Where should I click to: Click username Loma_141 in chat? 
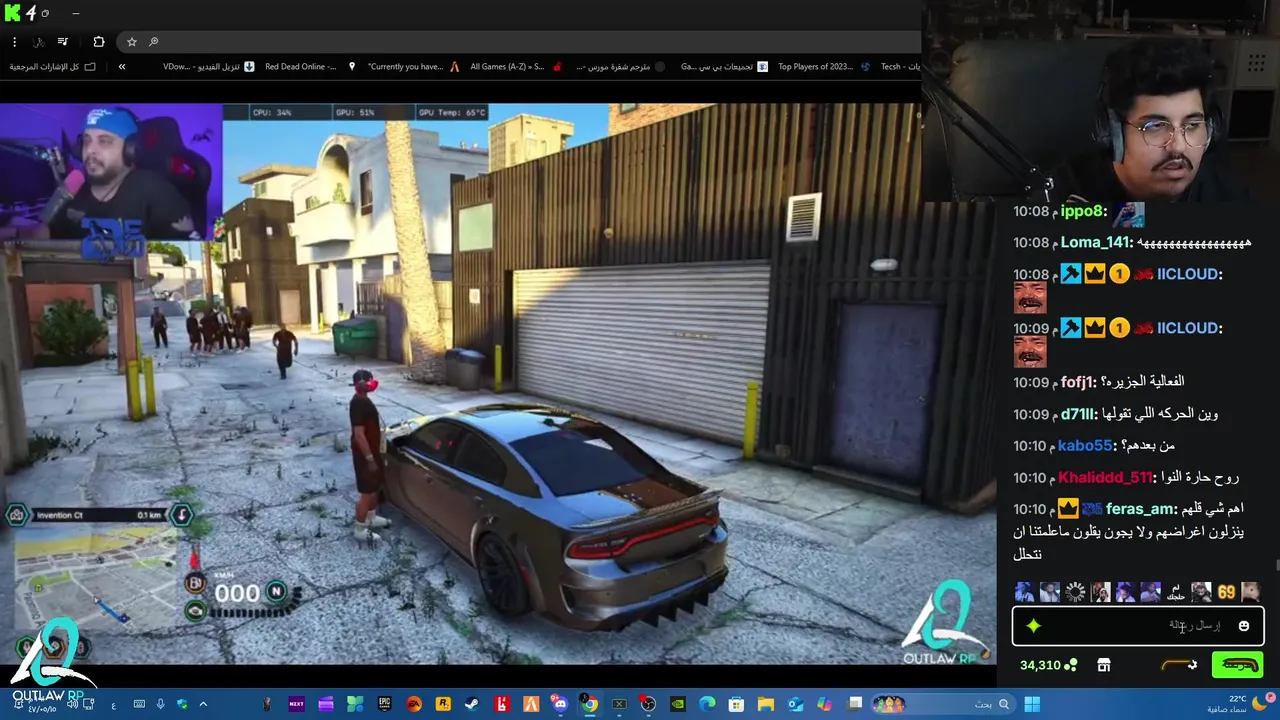click(x=1097, y=242)
